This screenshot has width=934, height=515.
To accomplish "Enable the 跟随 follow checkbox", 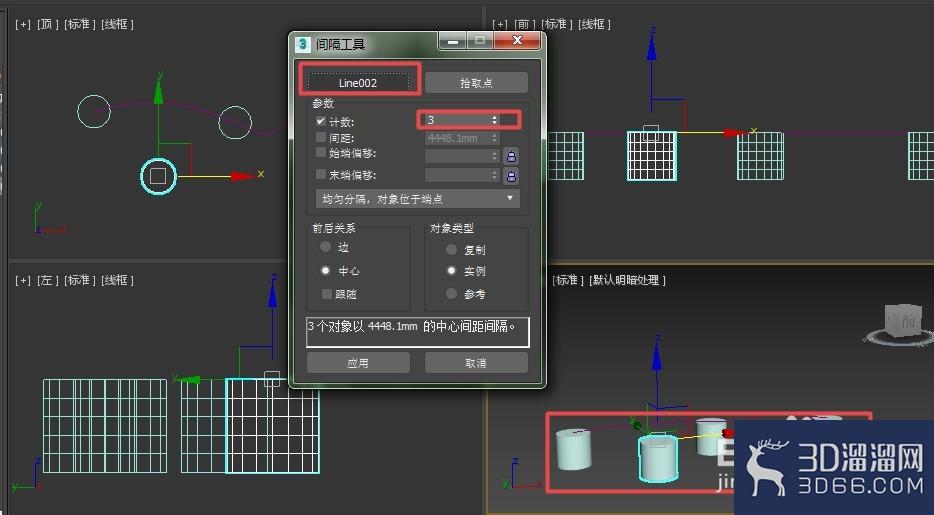I will click(x=326, y=294).
